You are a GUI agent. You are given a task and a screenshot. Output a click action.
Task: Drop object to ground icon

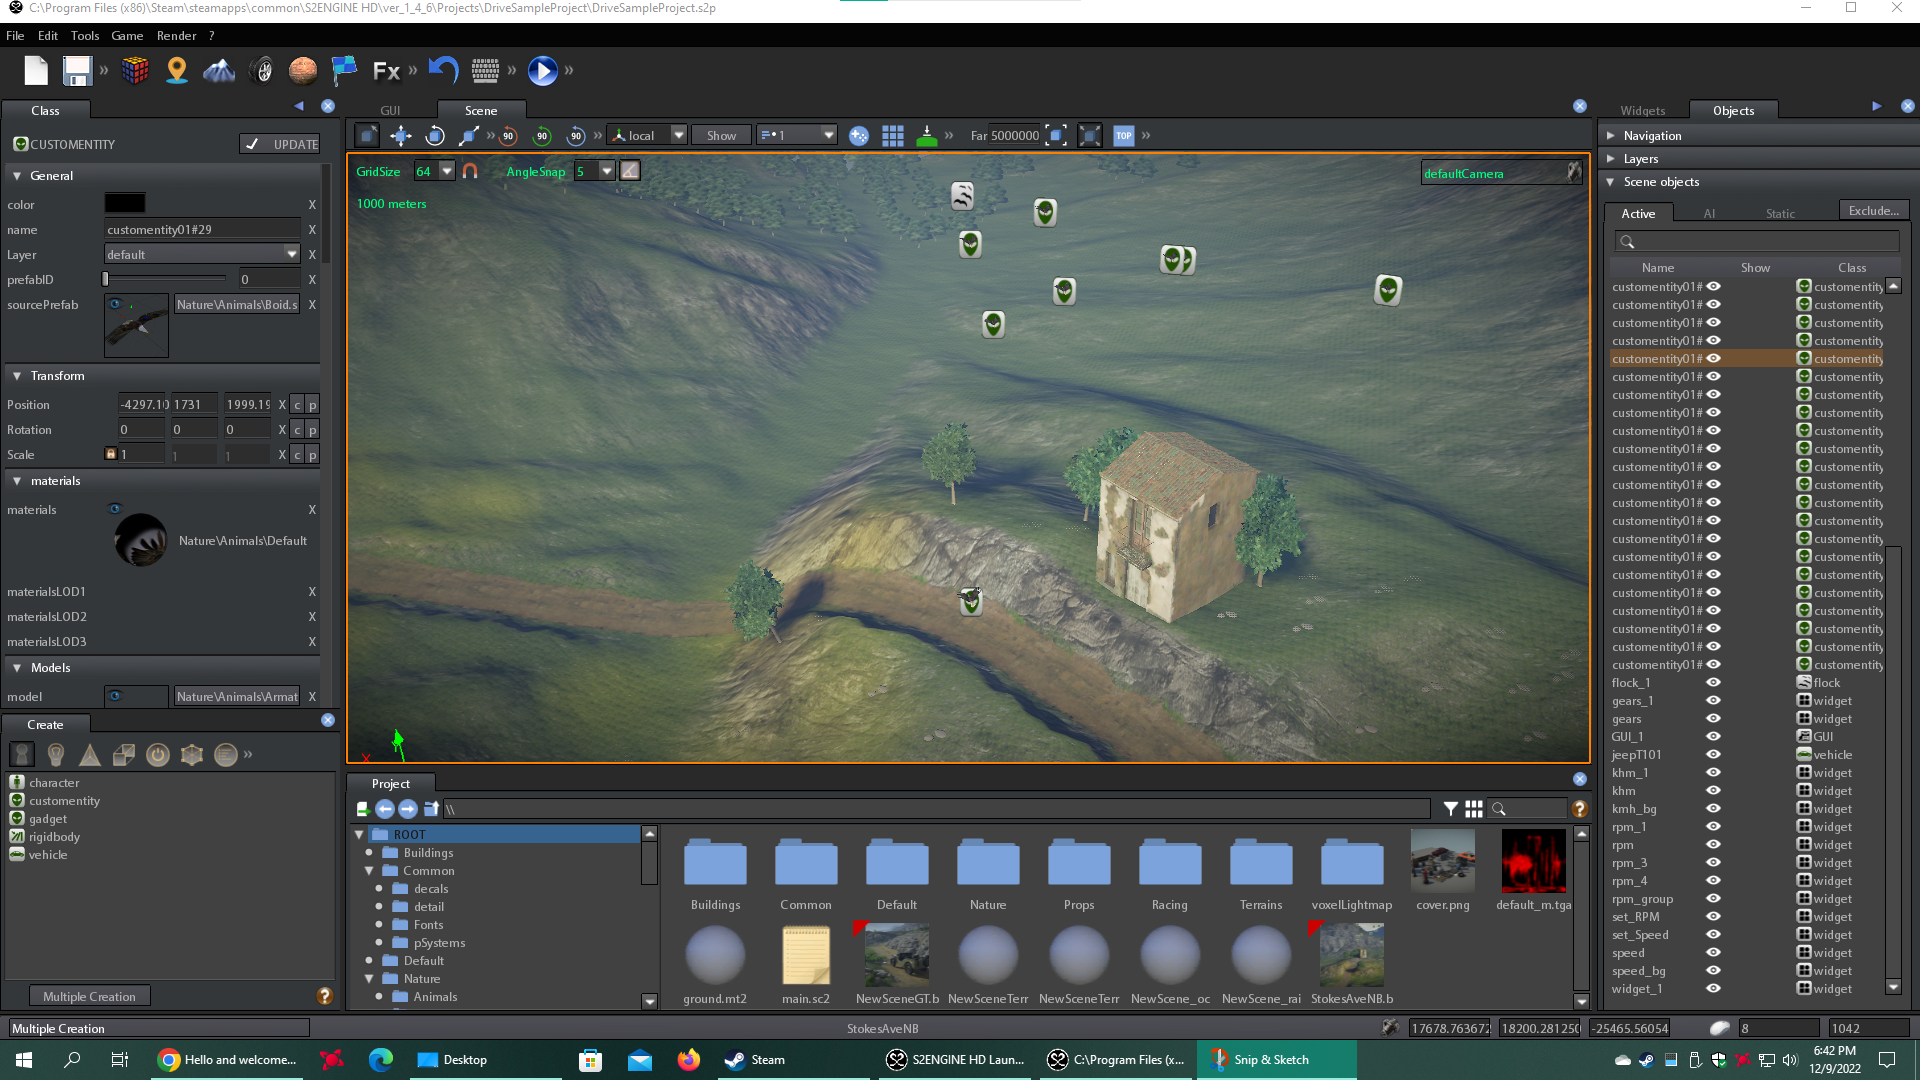tap(927, 136)
